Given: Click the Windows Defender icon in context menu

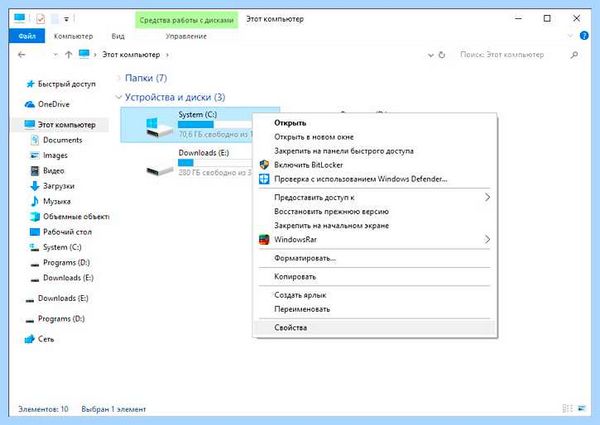Looking at the screenshot, I should coord(264,179).
